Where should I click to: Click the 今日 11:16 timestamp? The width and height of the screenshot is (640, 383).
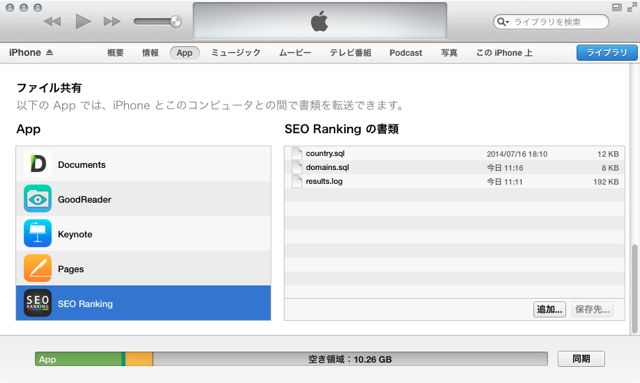tap(505, 168)
